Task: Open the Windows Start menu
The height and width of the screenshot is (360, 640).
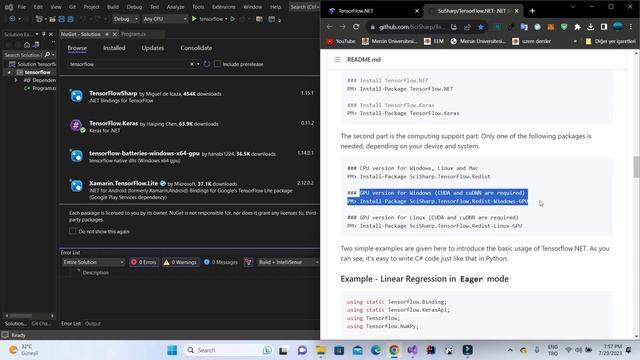Action: pyautogui.click(x=172, y=350)
